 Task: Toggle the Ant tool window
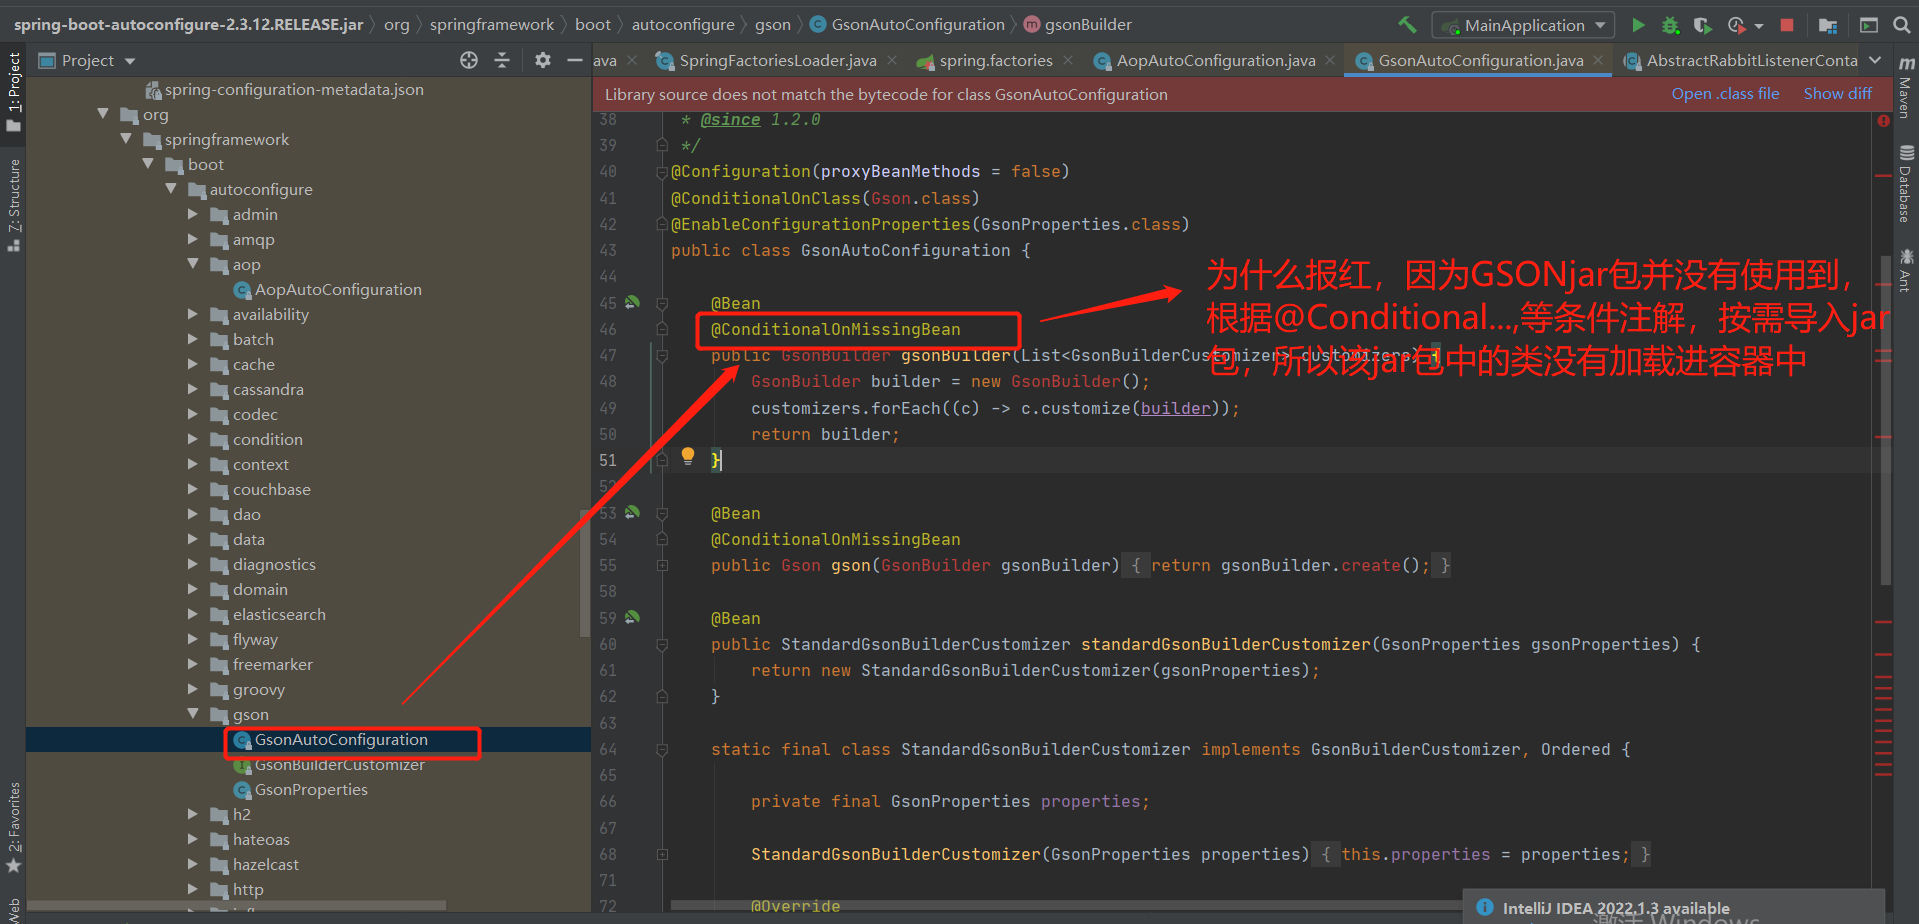click(1906, 270)
